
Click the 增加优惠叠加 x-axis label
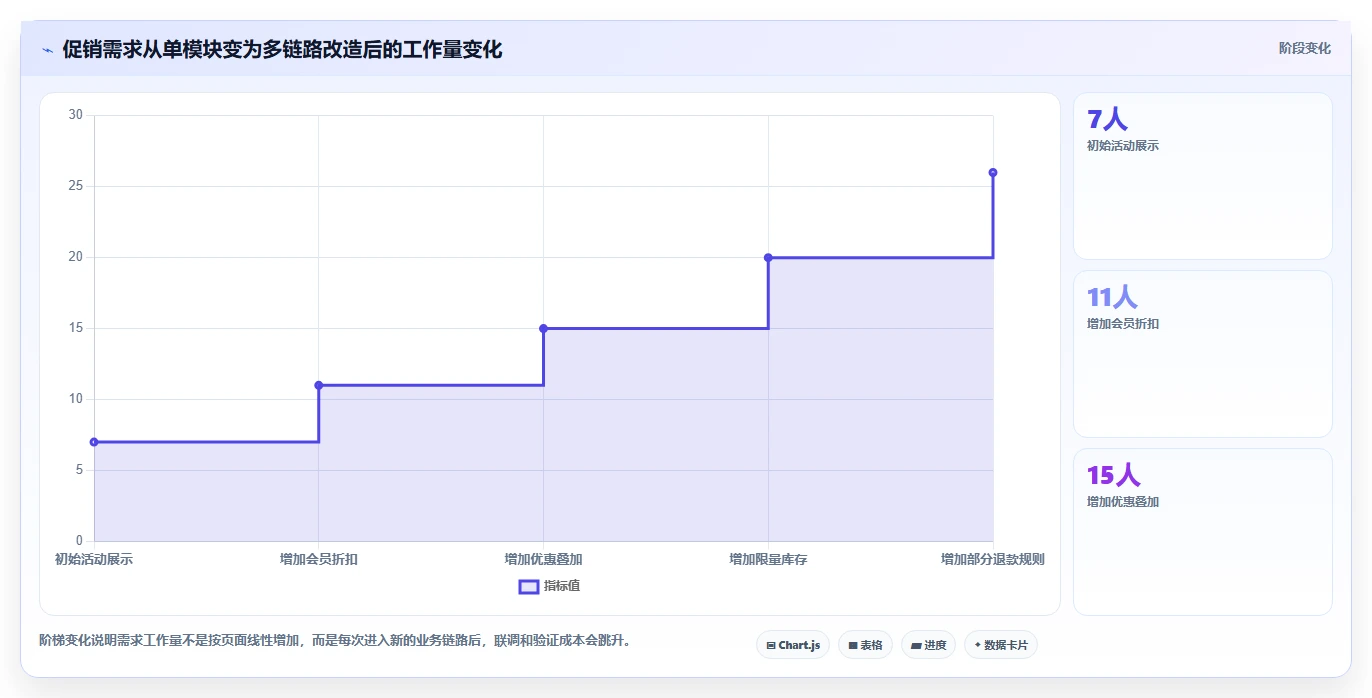point(543,559)
